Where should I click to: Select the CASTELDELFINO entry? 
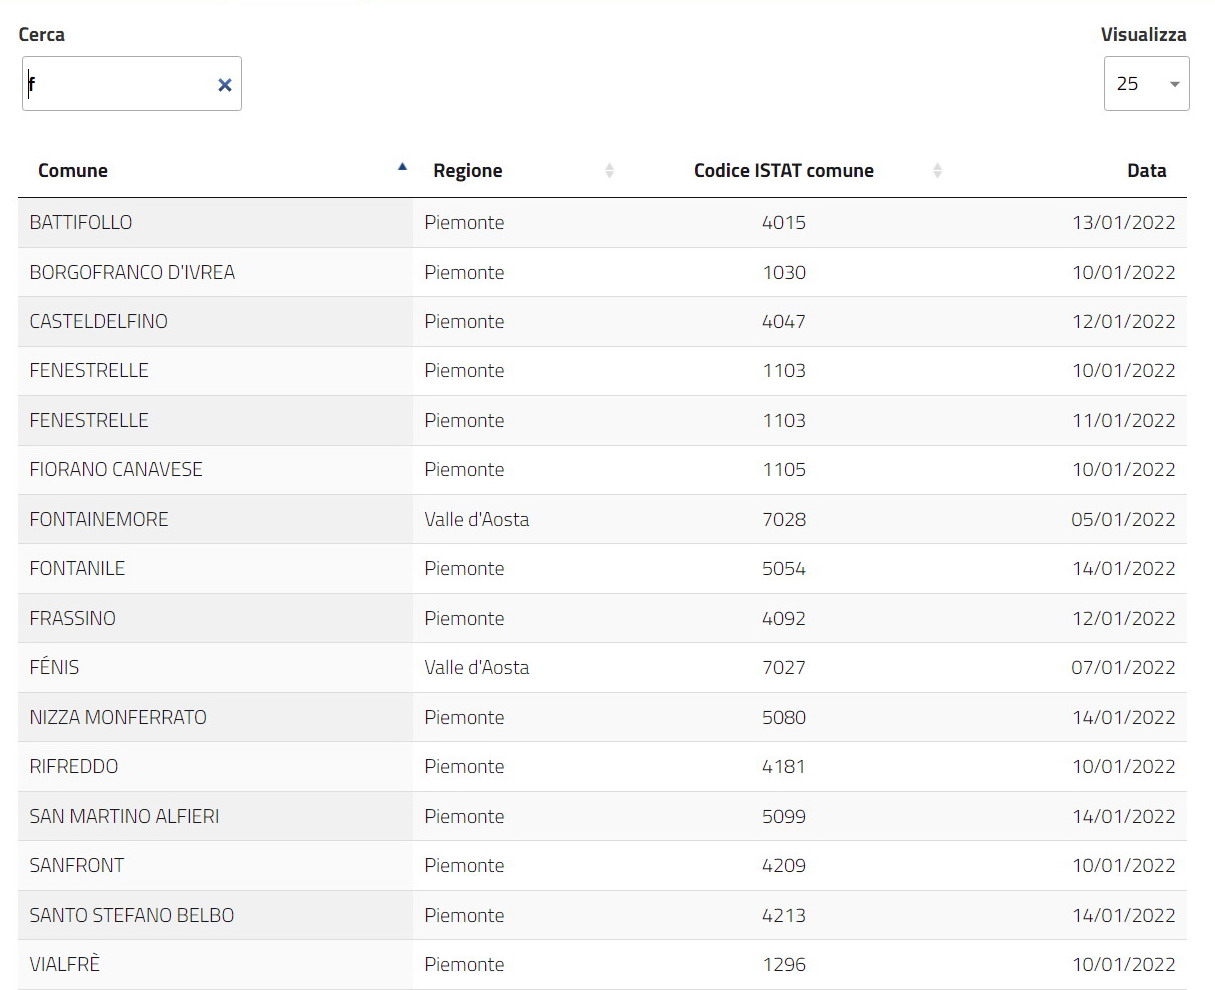[x=98, y=322]
